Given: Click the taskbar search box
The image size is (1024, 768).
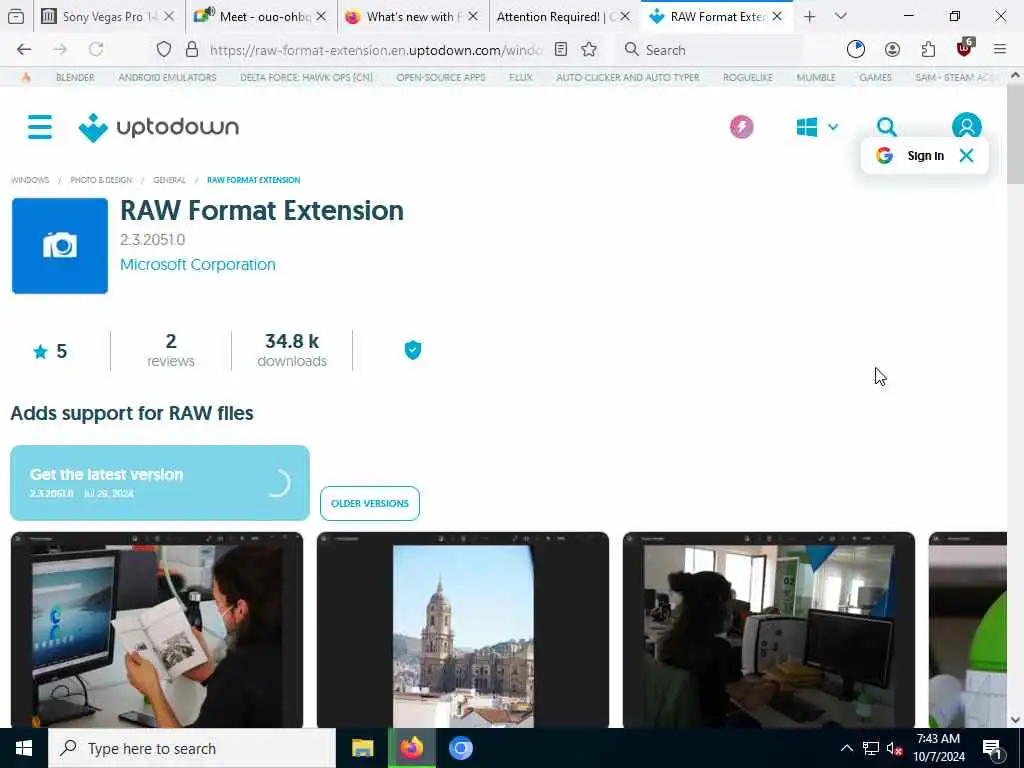Looking at the screenshot, I should click(x=192, y=748).
